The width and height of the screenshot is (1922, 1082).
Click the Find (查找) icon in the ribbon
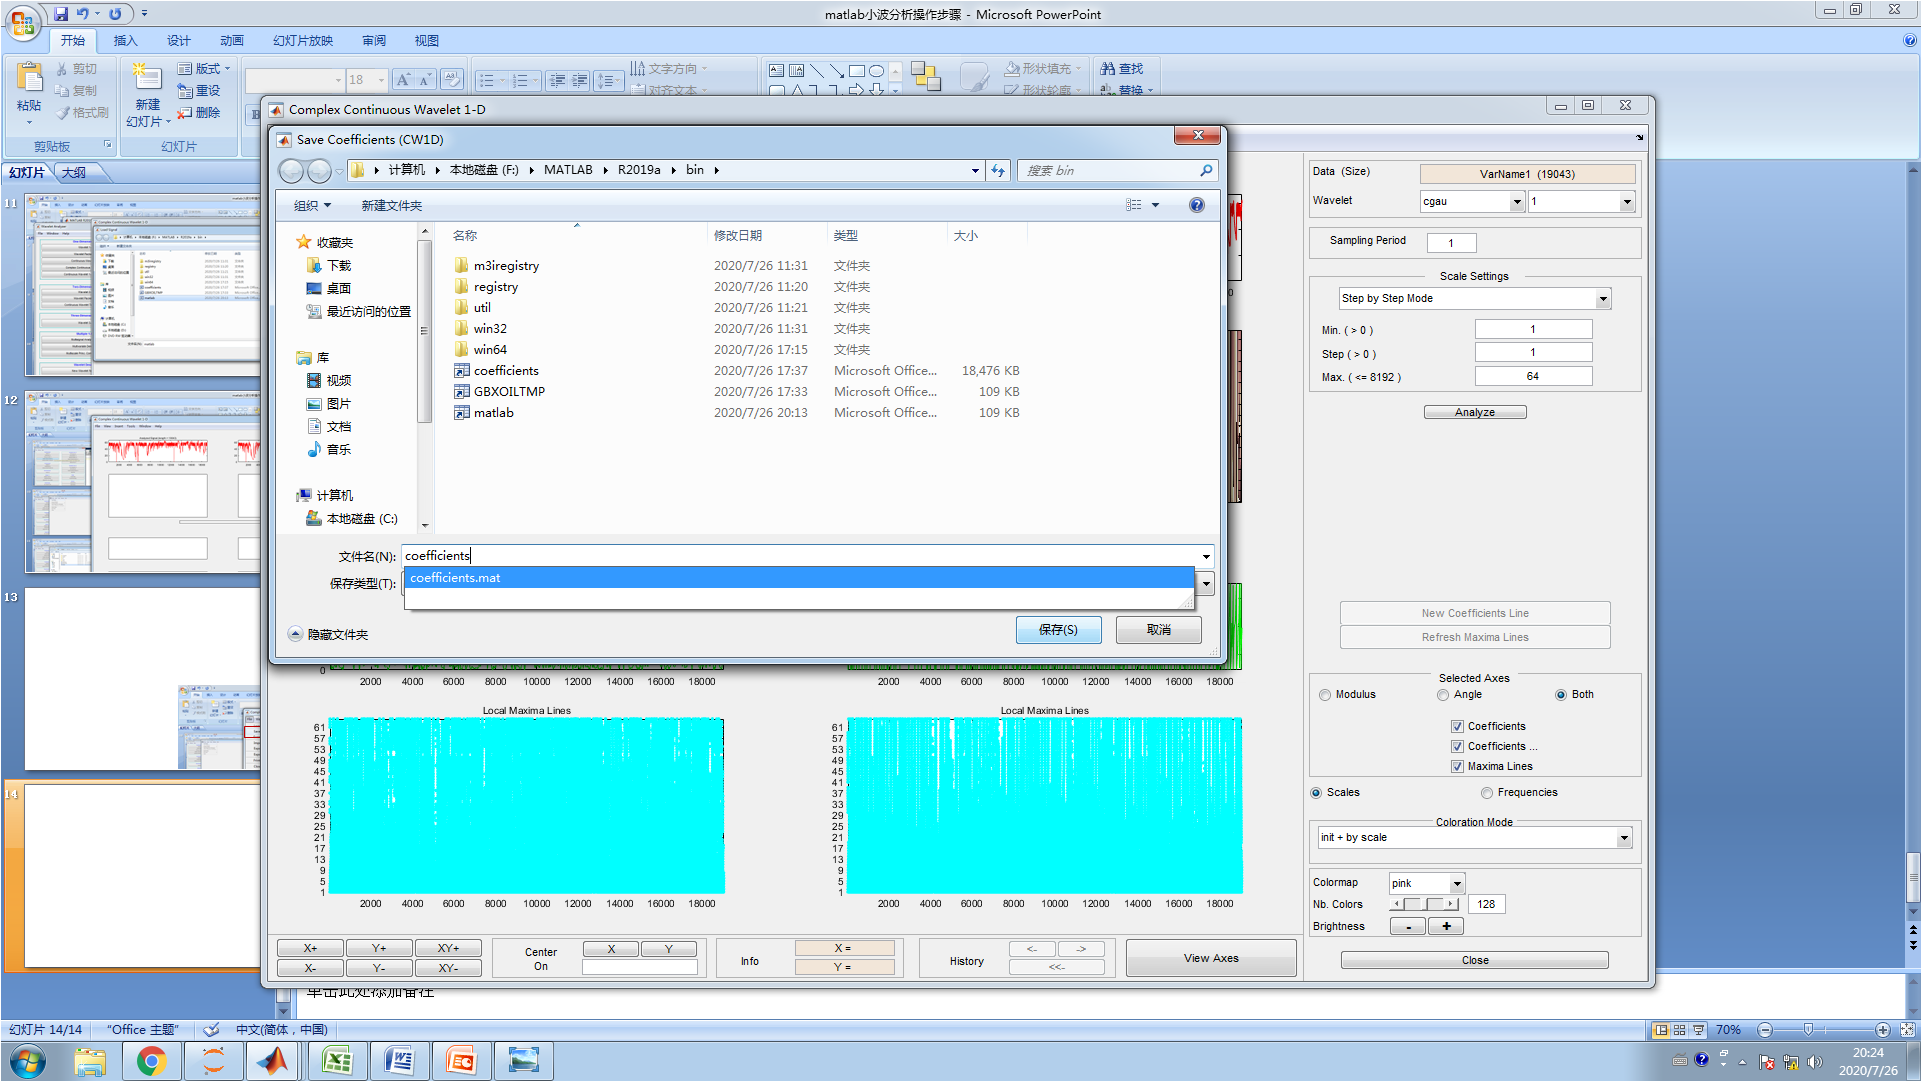coord(1105,68)
